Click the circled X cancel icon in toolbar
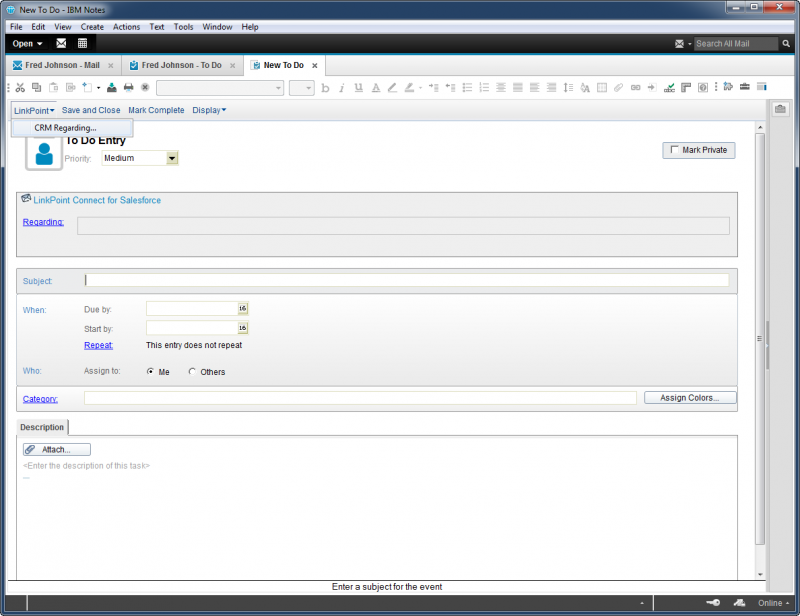The width and height of the screenshot is (800, 616). (145, 88)
